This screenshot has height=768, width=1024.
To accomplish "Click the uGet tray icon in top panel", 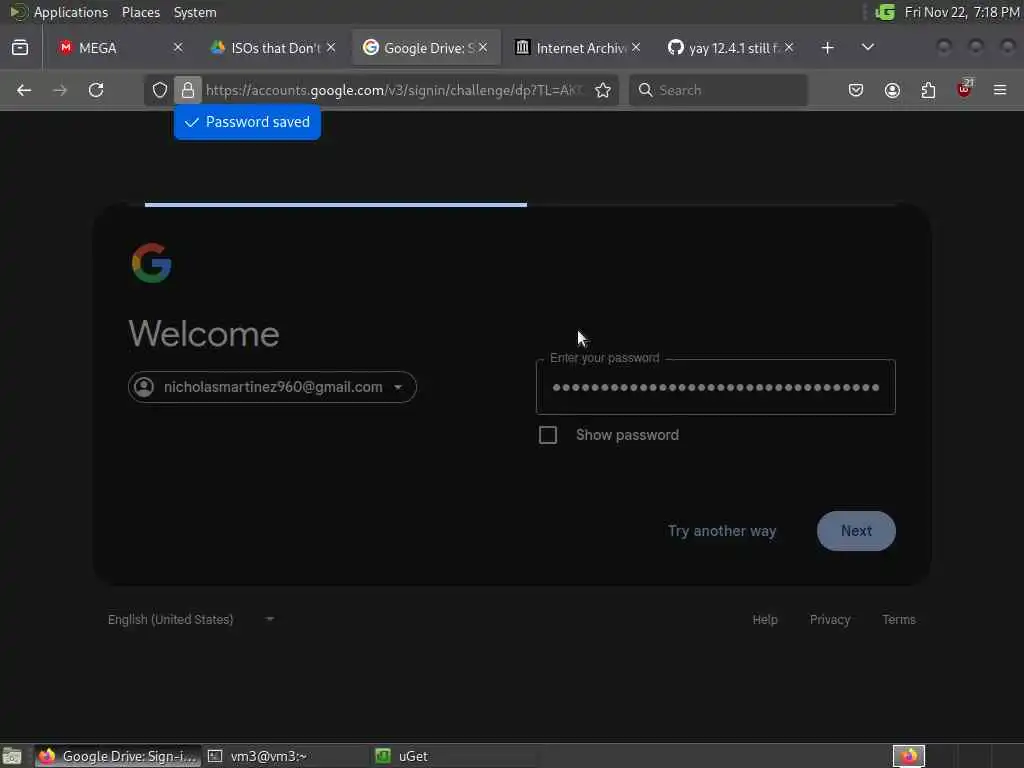I will pyautogui.click(x=885, y=12).
